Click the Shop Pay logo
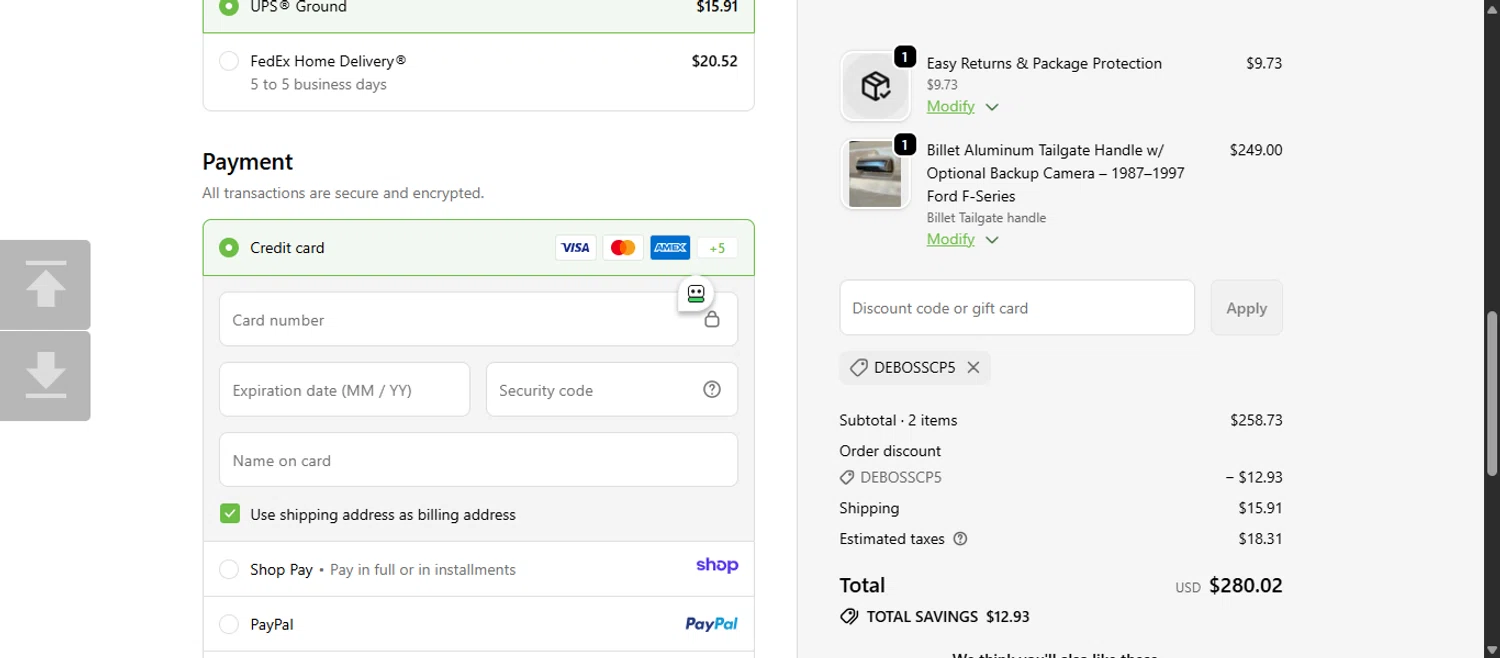The image size is (1500, 658). 717,565
